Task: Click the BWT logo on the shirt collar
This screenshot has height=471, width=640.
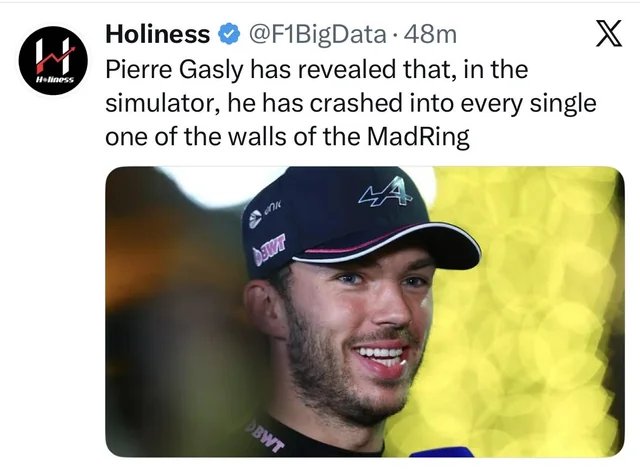Action: [264, 435]
